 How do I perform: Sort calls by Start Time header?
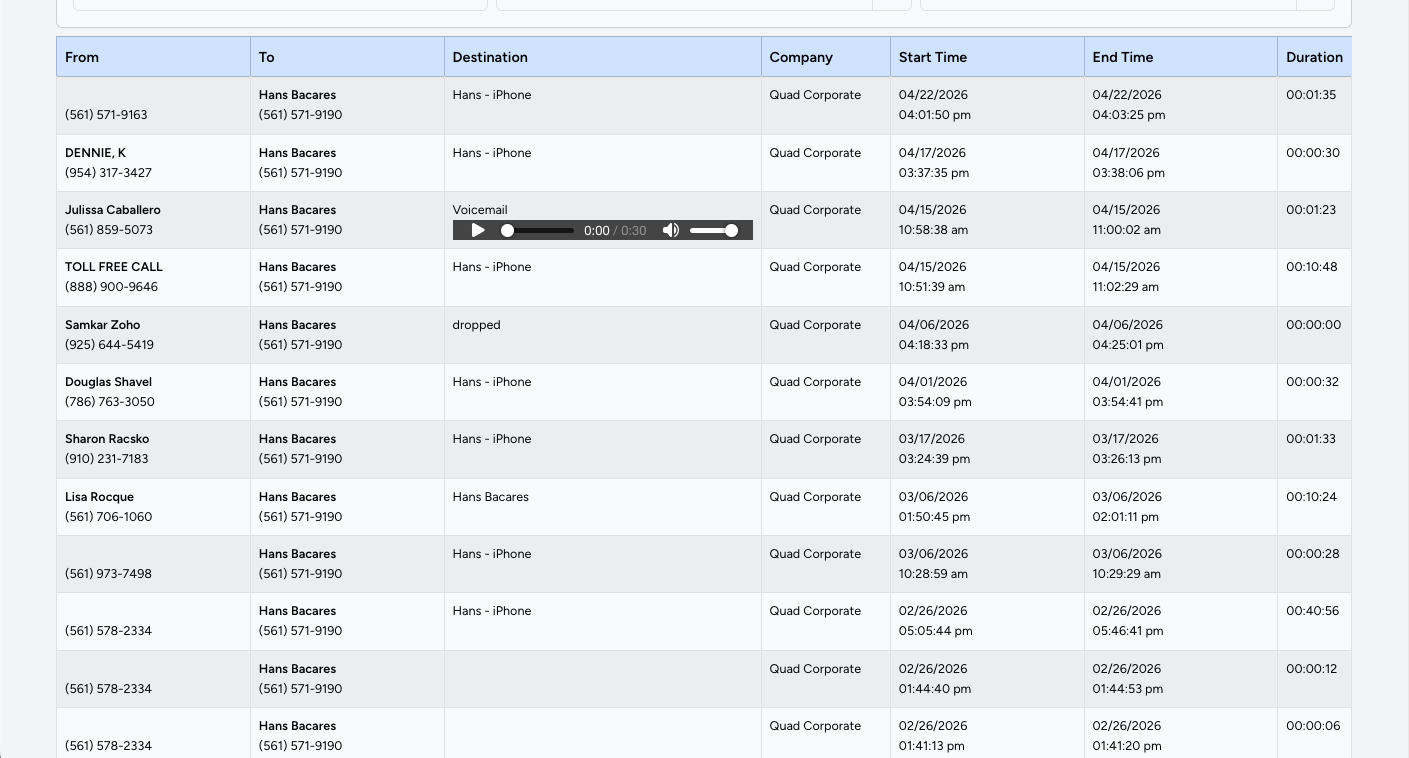click(x=933, y=57)
